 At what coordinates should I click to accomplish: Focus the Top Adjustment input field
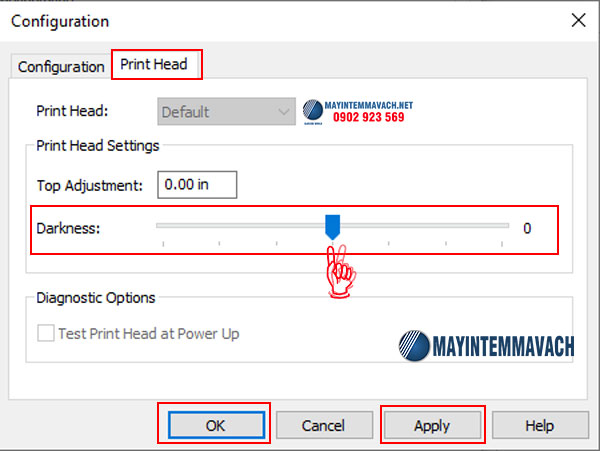point(196,184)
